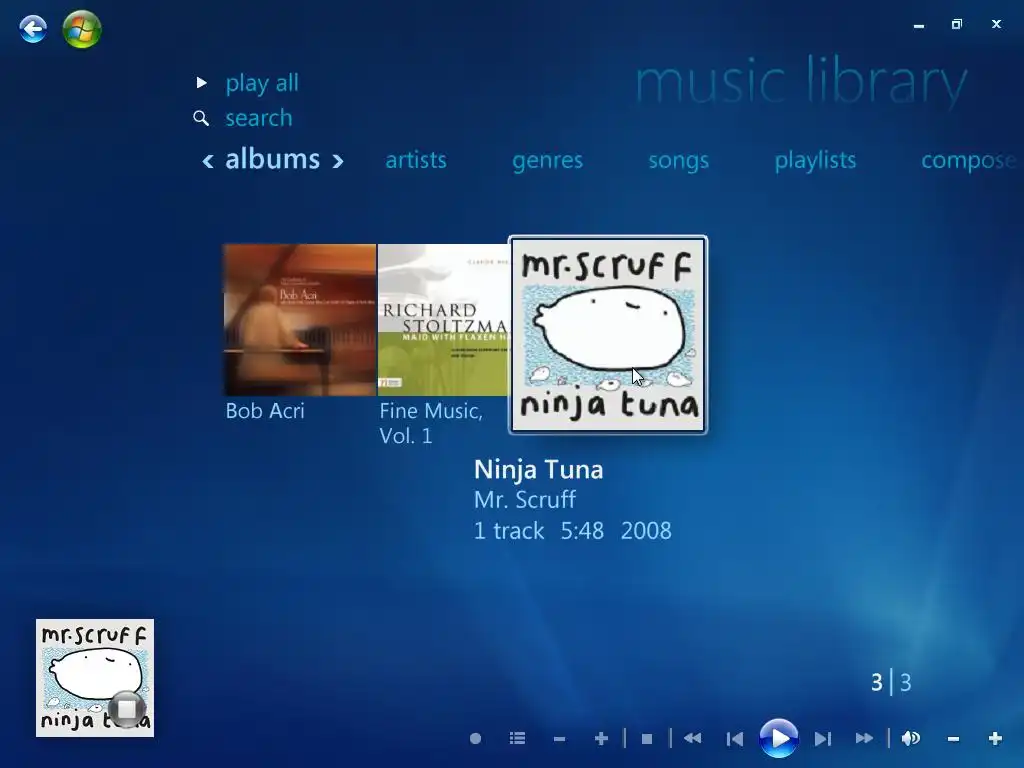The height and width of the screenshot is (768, 1024).
Task: Click the record button in transport bar
Action: click(x=475, y=739)
